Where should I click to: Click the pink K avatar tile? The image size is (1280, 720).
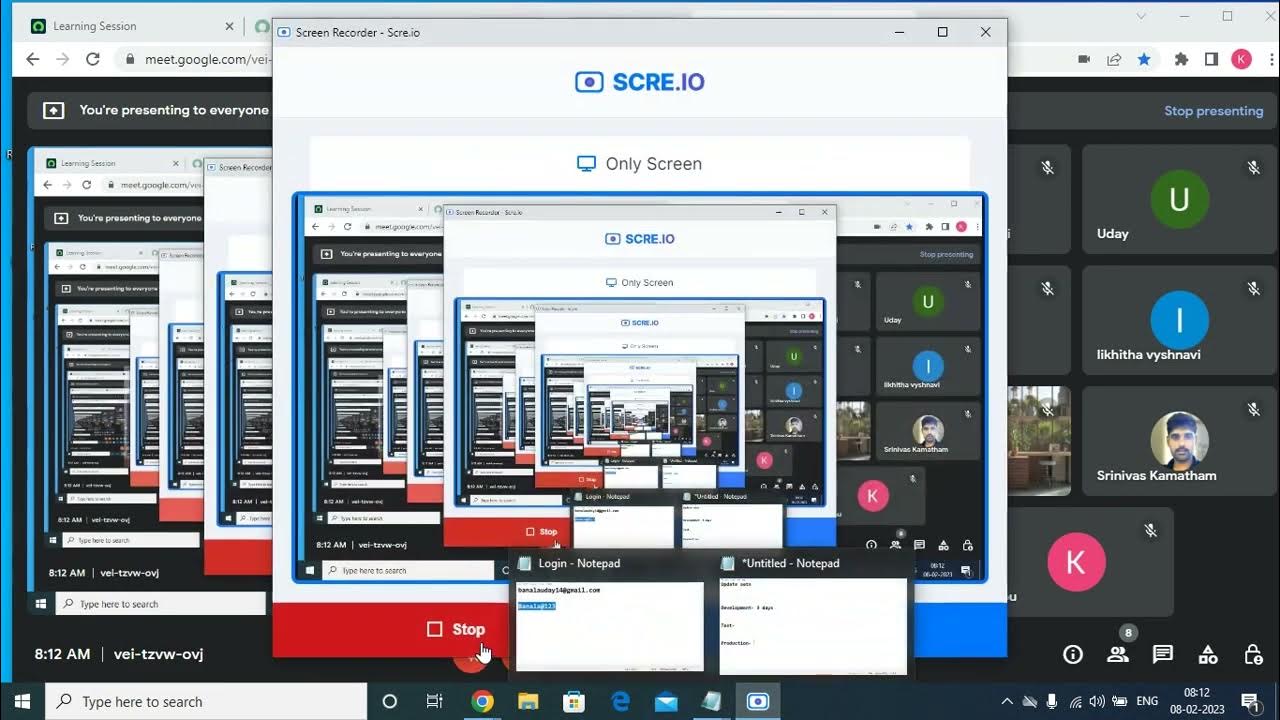pos(1076,562)
